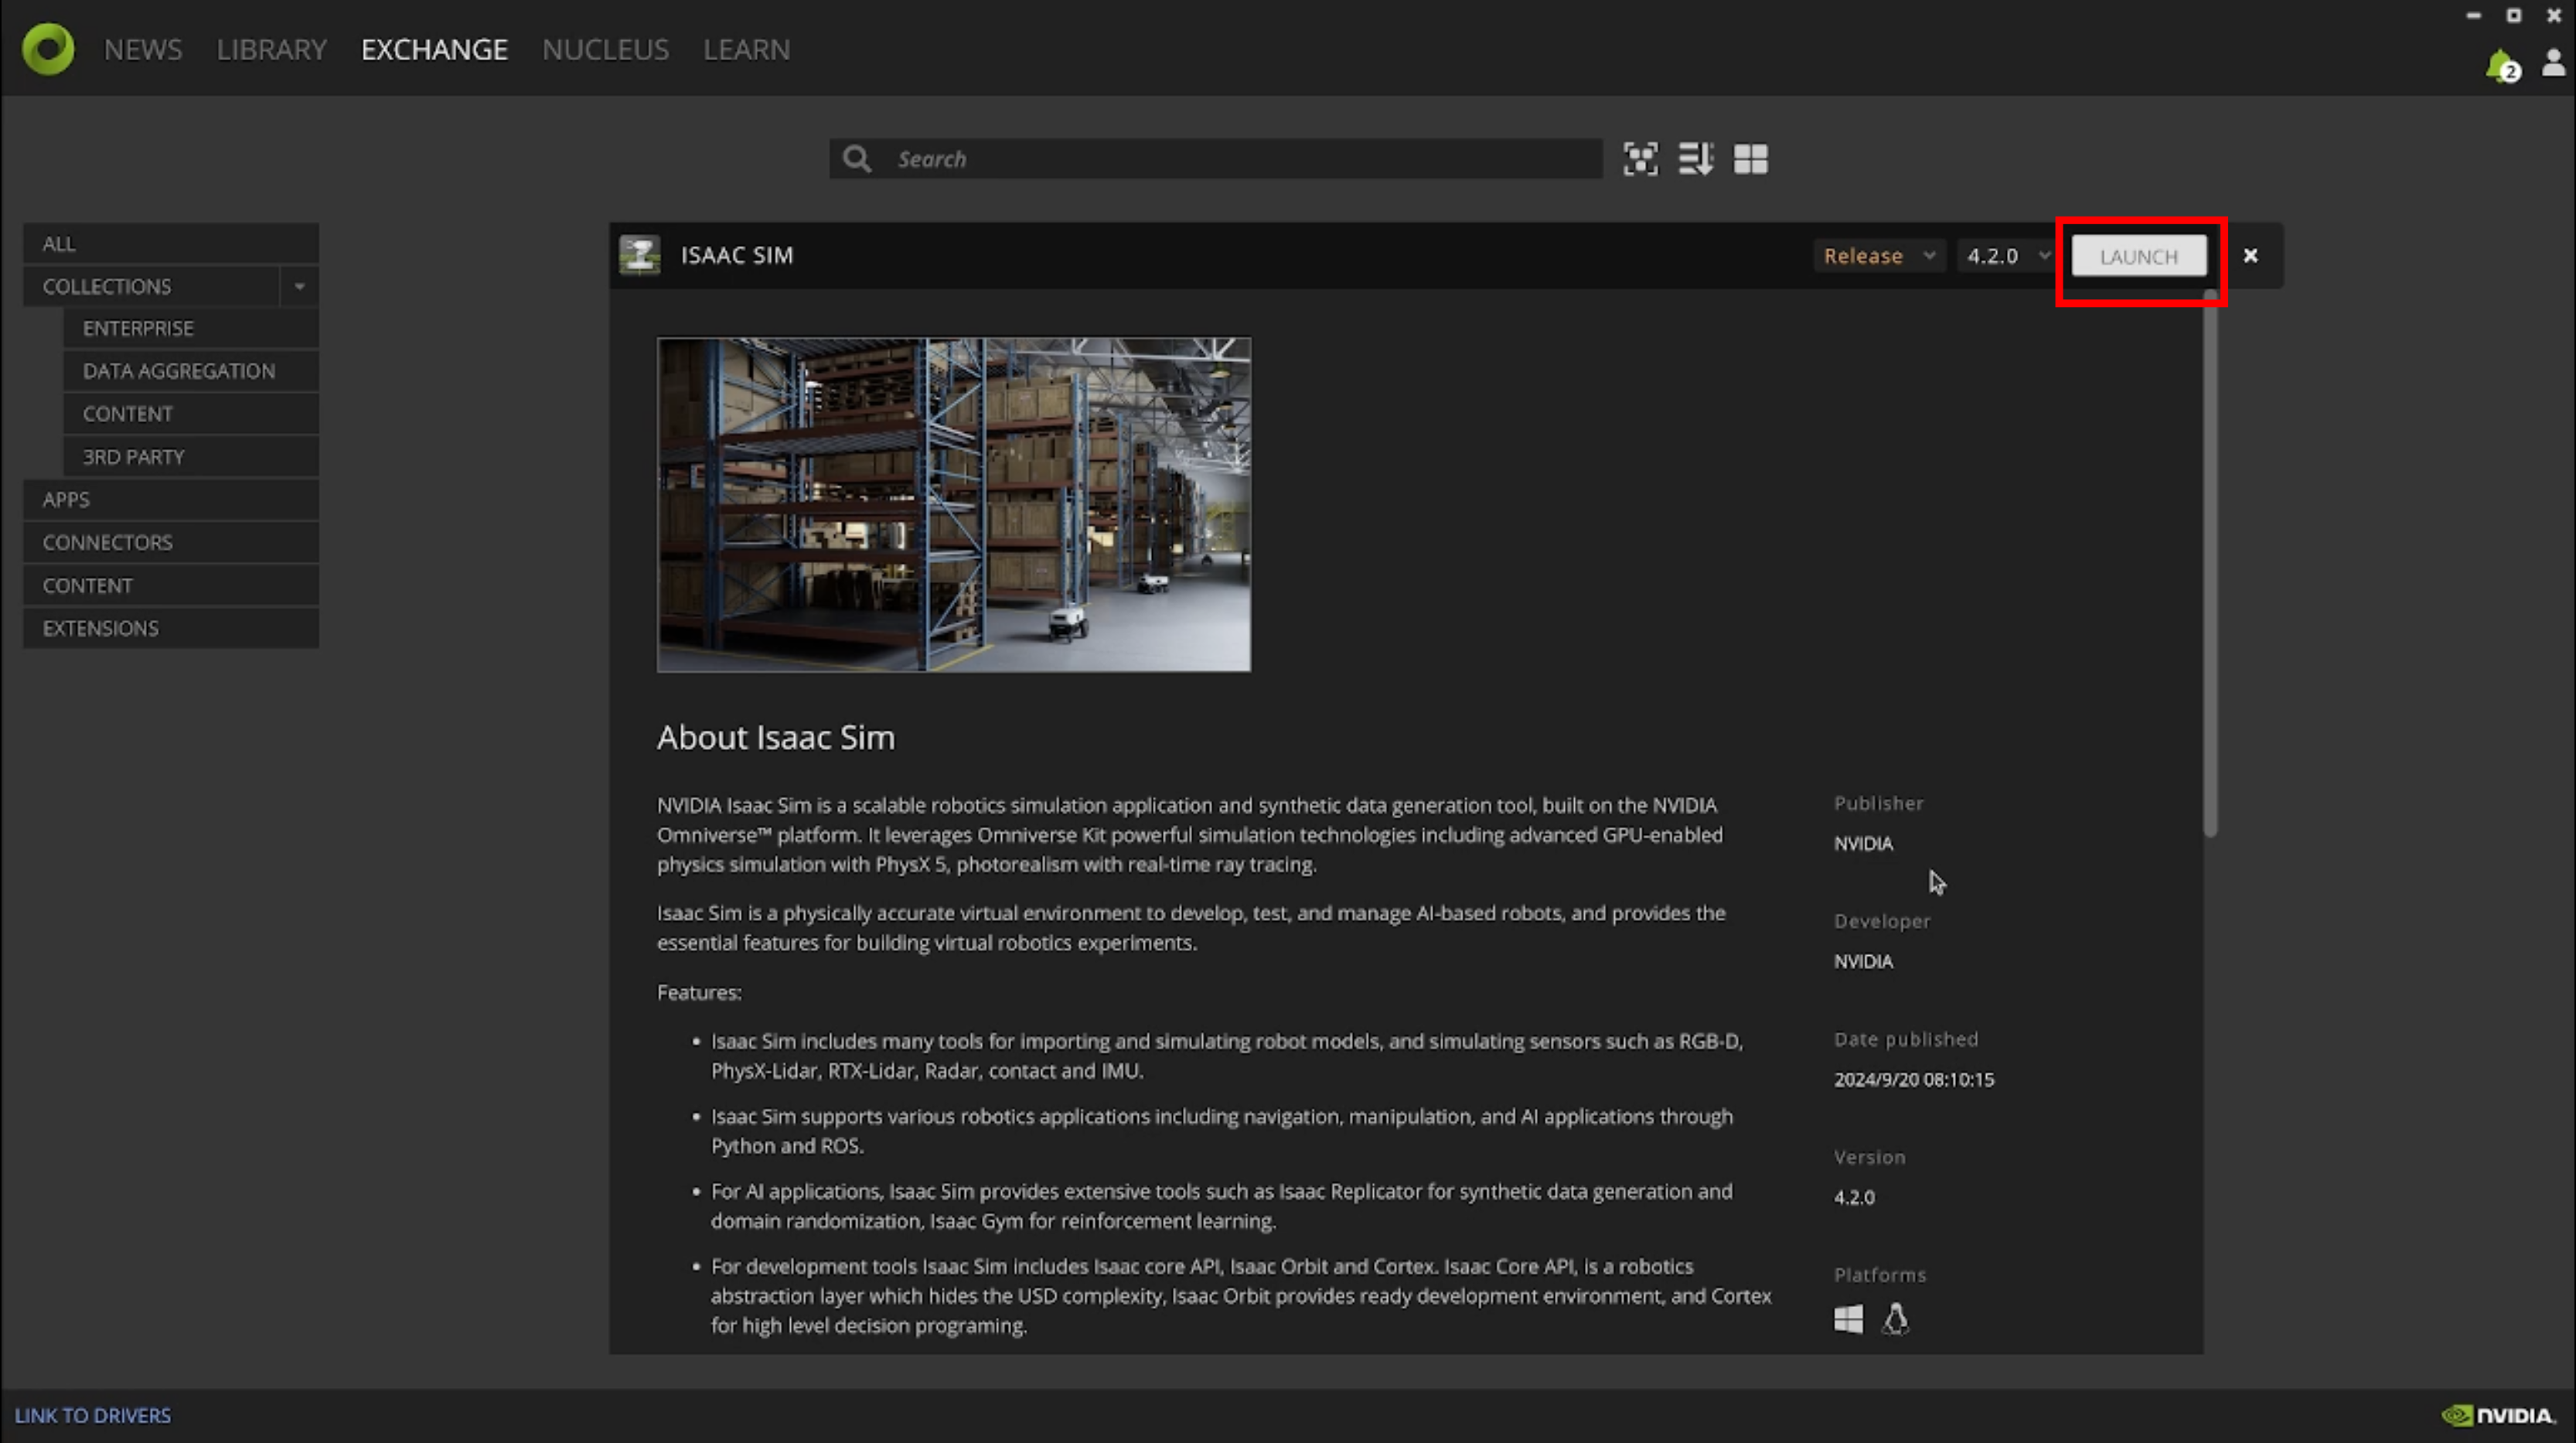Open the Nucleus tab
Image resolution: width=2576 pixels, height=1443 pixels.
tap(605, 49)
